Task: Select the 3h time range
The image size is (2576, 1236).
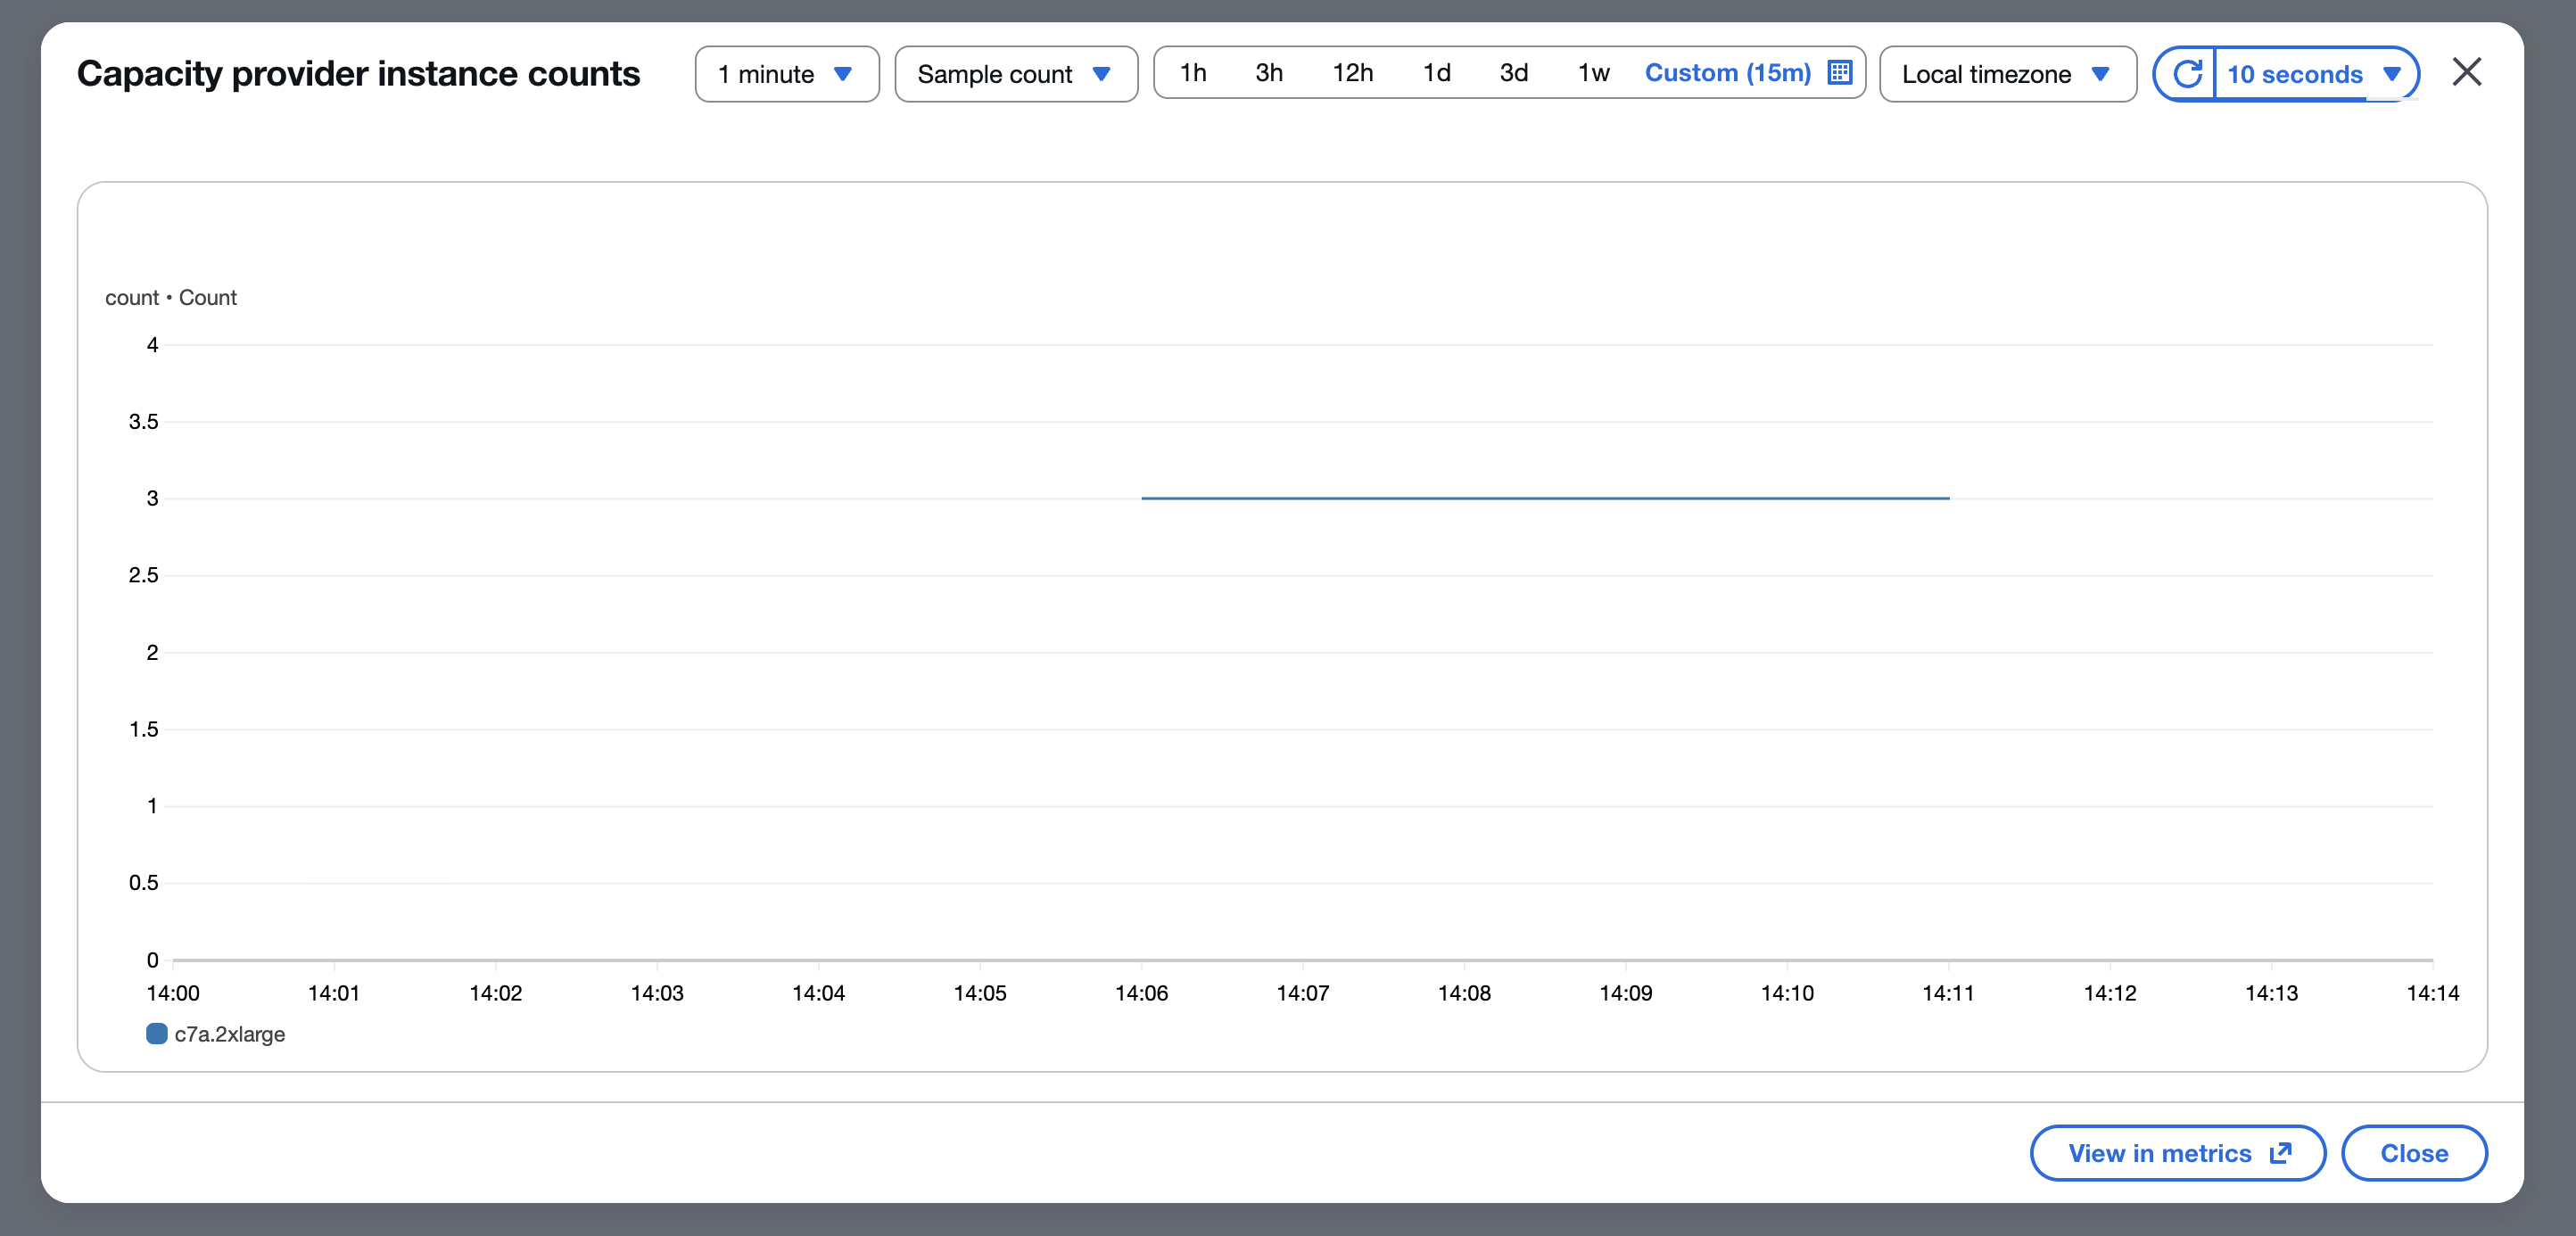Action: tap(1268, 73)
